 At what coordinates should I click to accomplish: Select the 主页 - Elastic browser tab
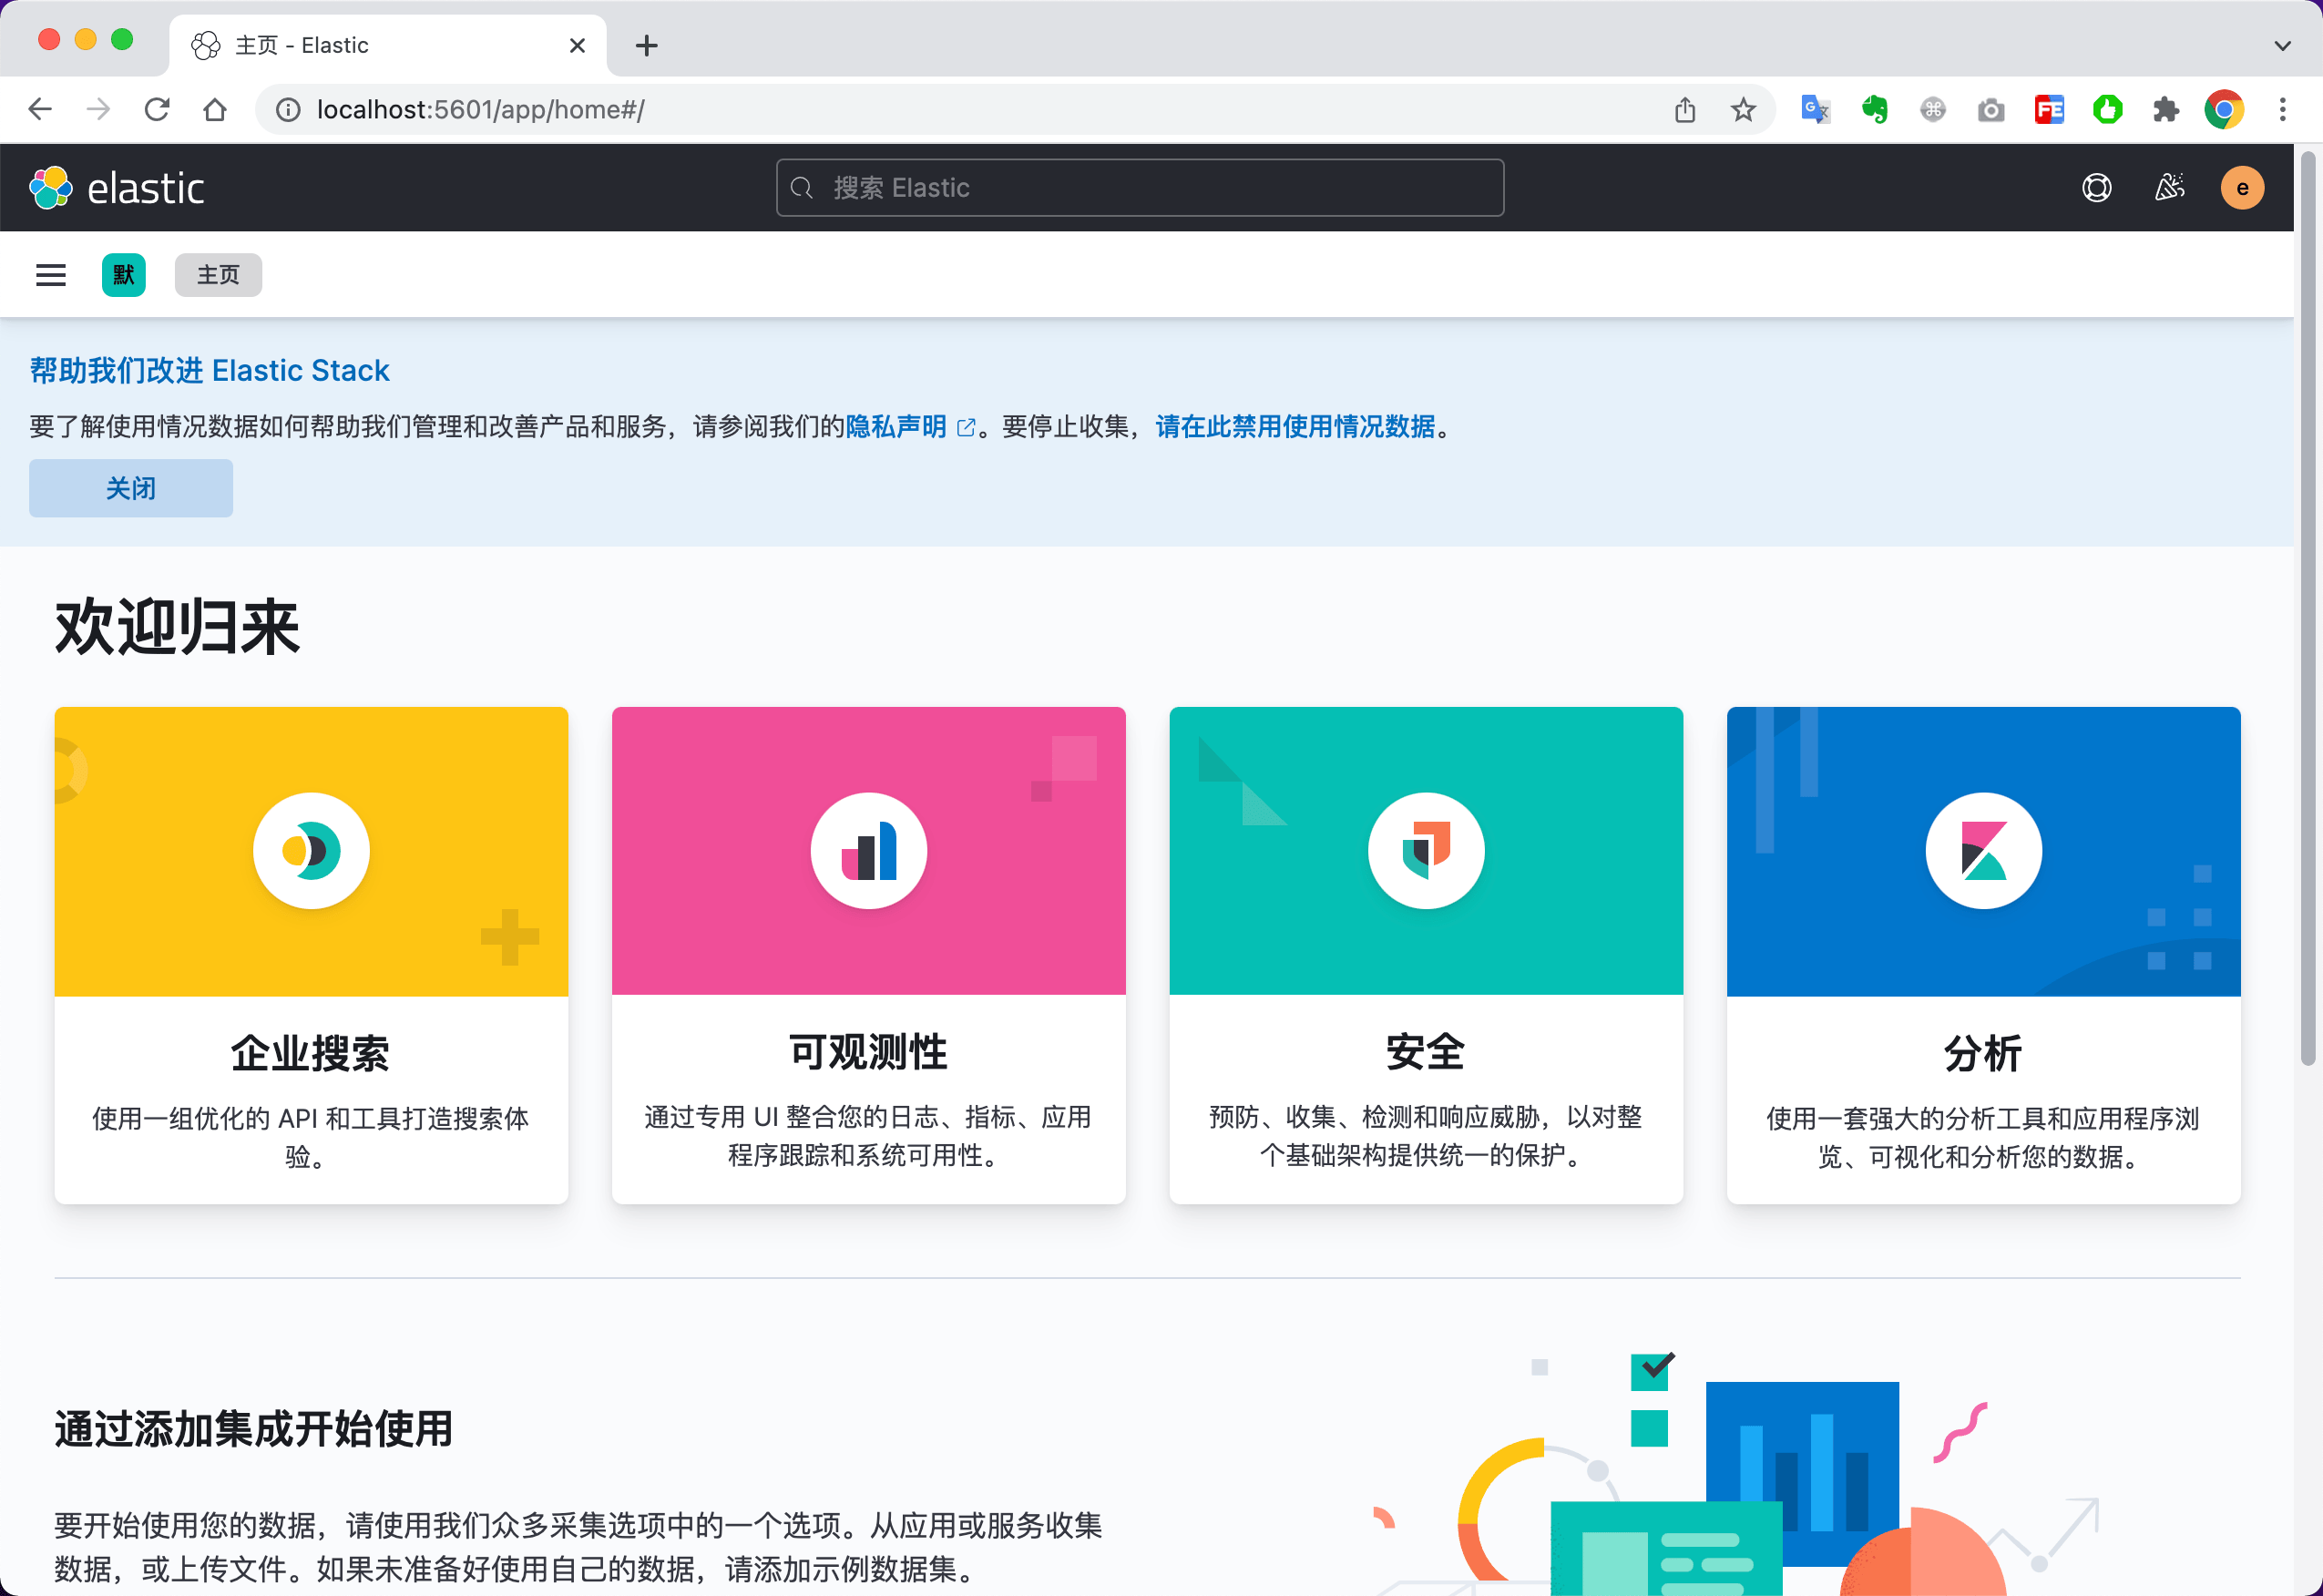[x=387, y=45]
